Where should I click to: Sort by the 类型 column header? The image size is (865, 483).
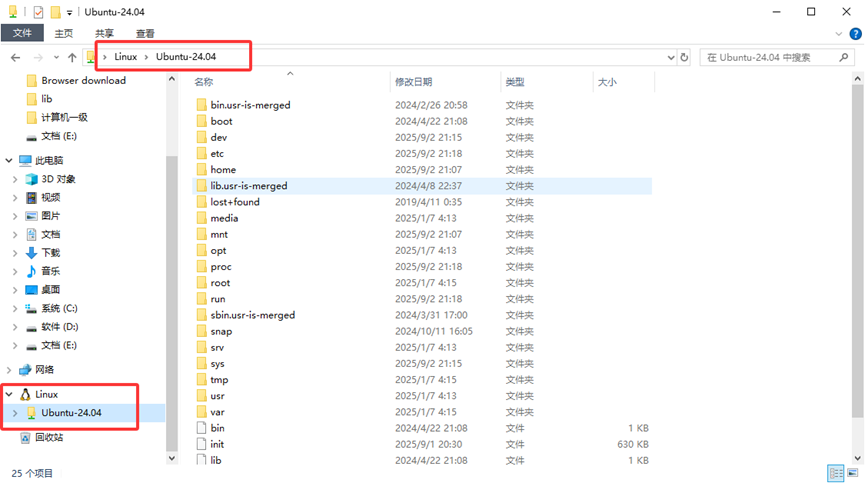pos(515,82)
